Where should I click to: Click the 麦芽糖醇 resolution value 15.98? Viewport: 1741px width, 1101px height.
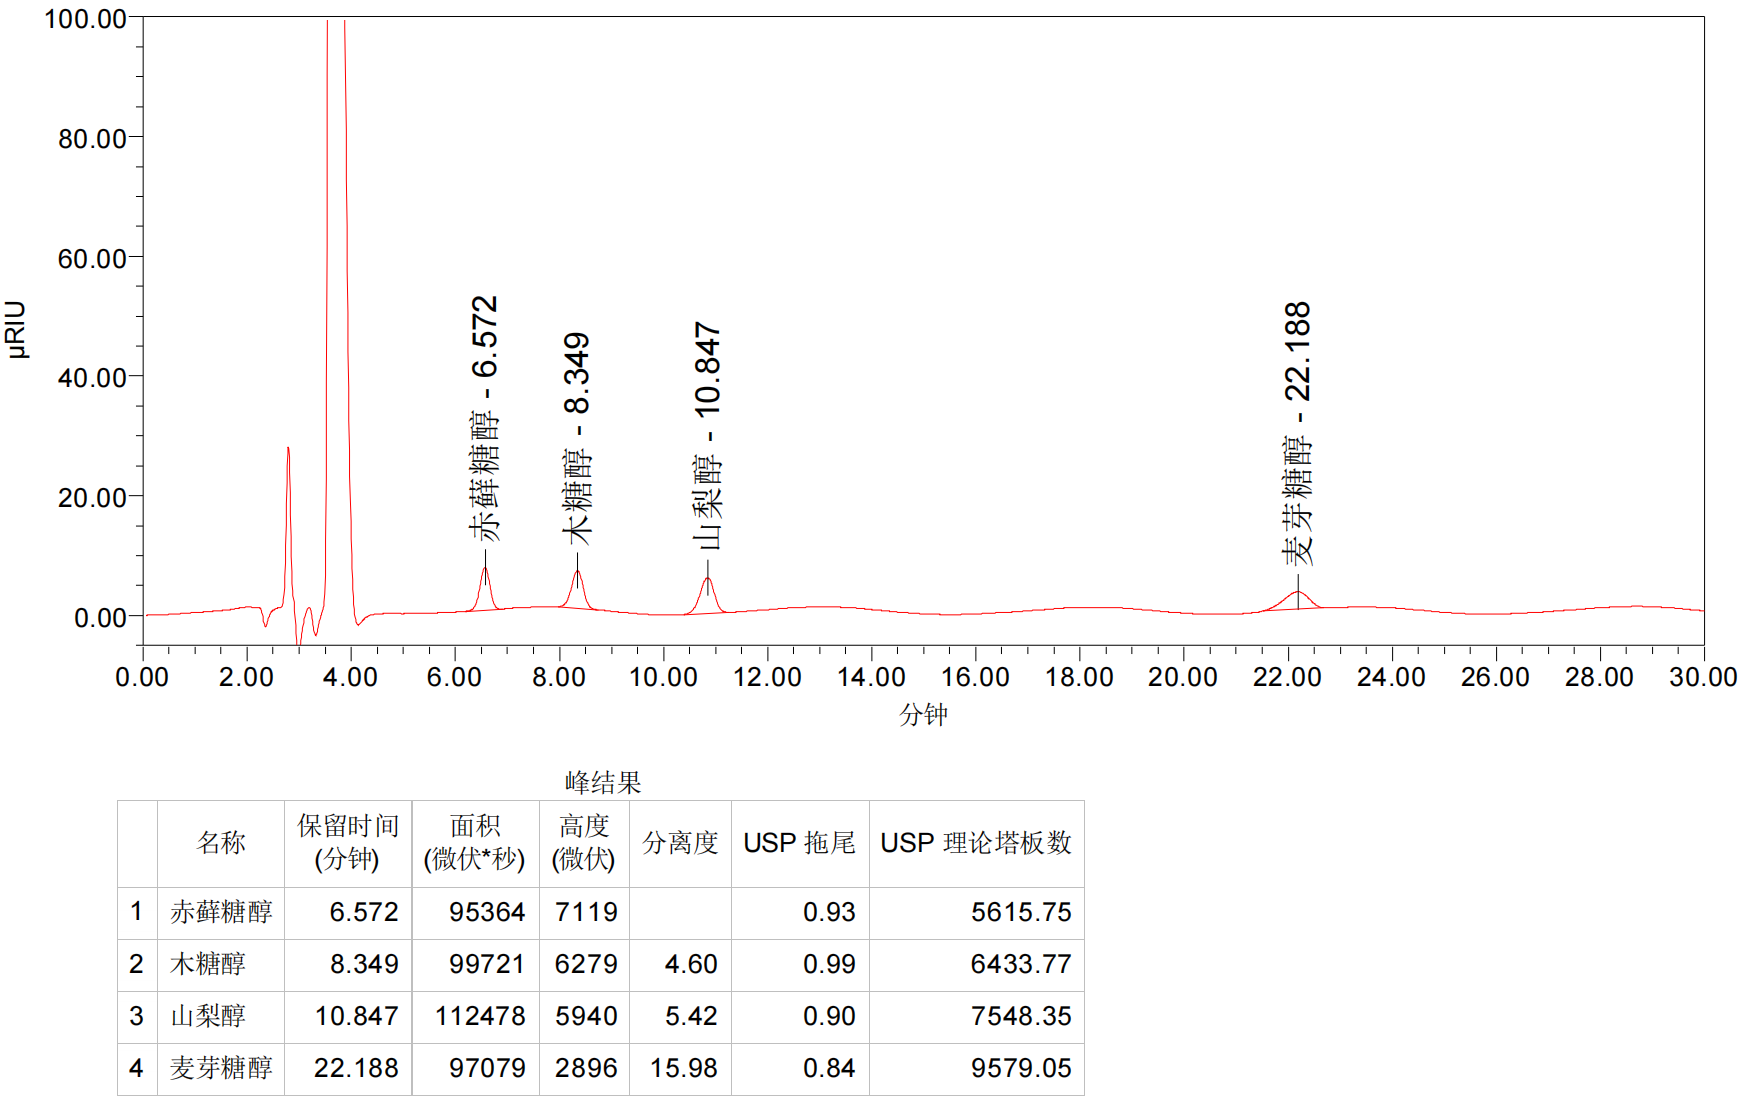[x=684, y=1068]
